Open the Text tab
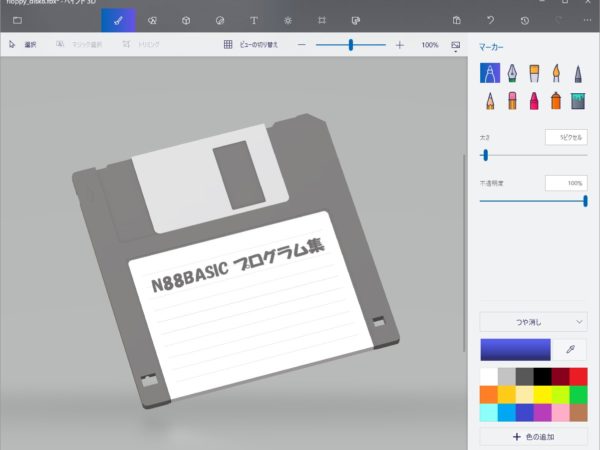 (254, 20)
